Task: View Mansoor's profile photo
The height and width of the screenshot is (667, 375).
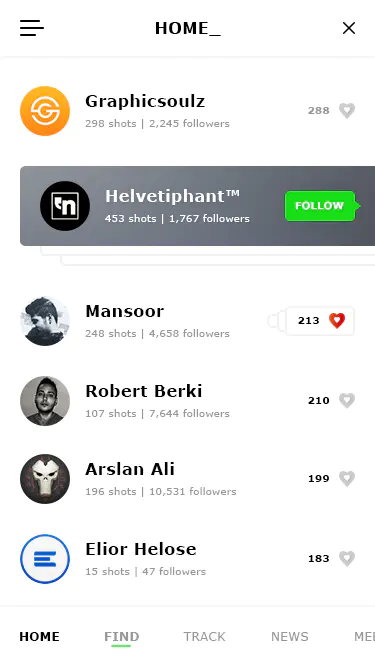Action: point(45,321)
